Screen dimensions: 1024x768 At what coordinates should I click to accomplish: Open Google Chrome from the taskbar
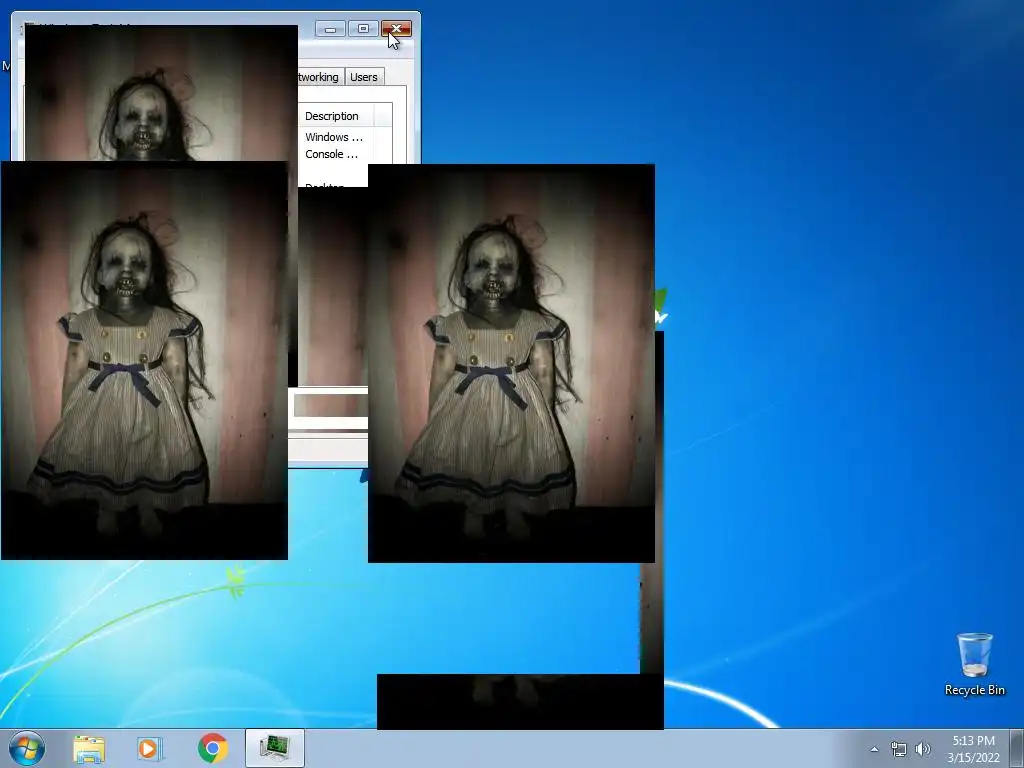[x=213, y=748]
